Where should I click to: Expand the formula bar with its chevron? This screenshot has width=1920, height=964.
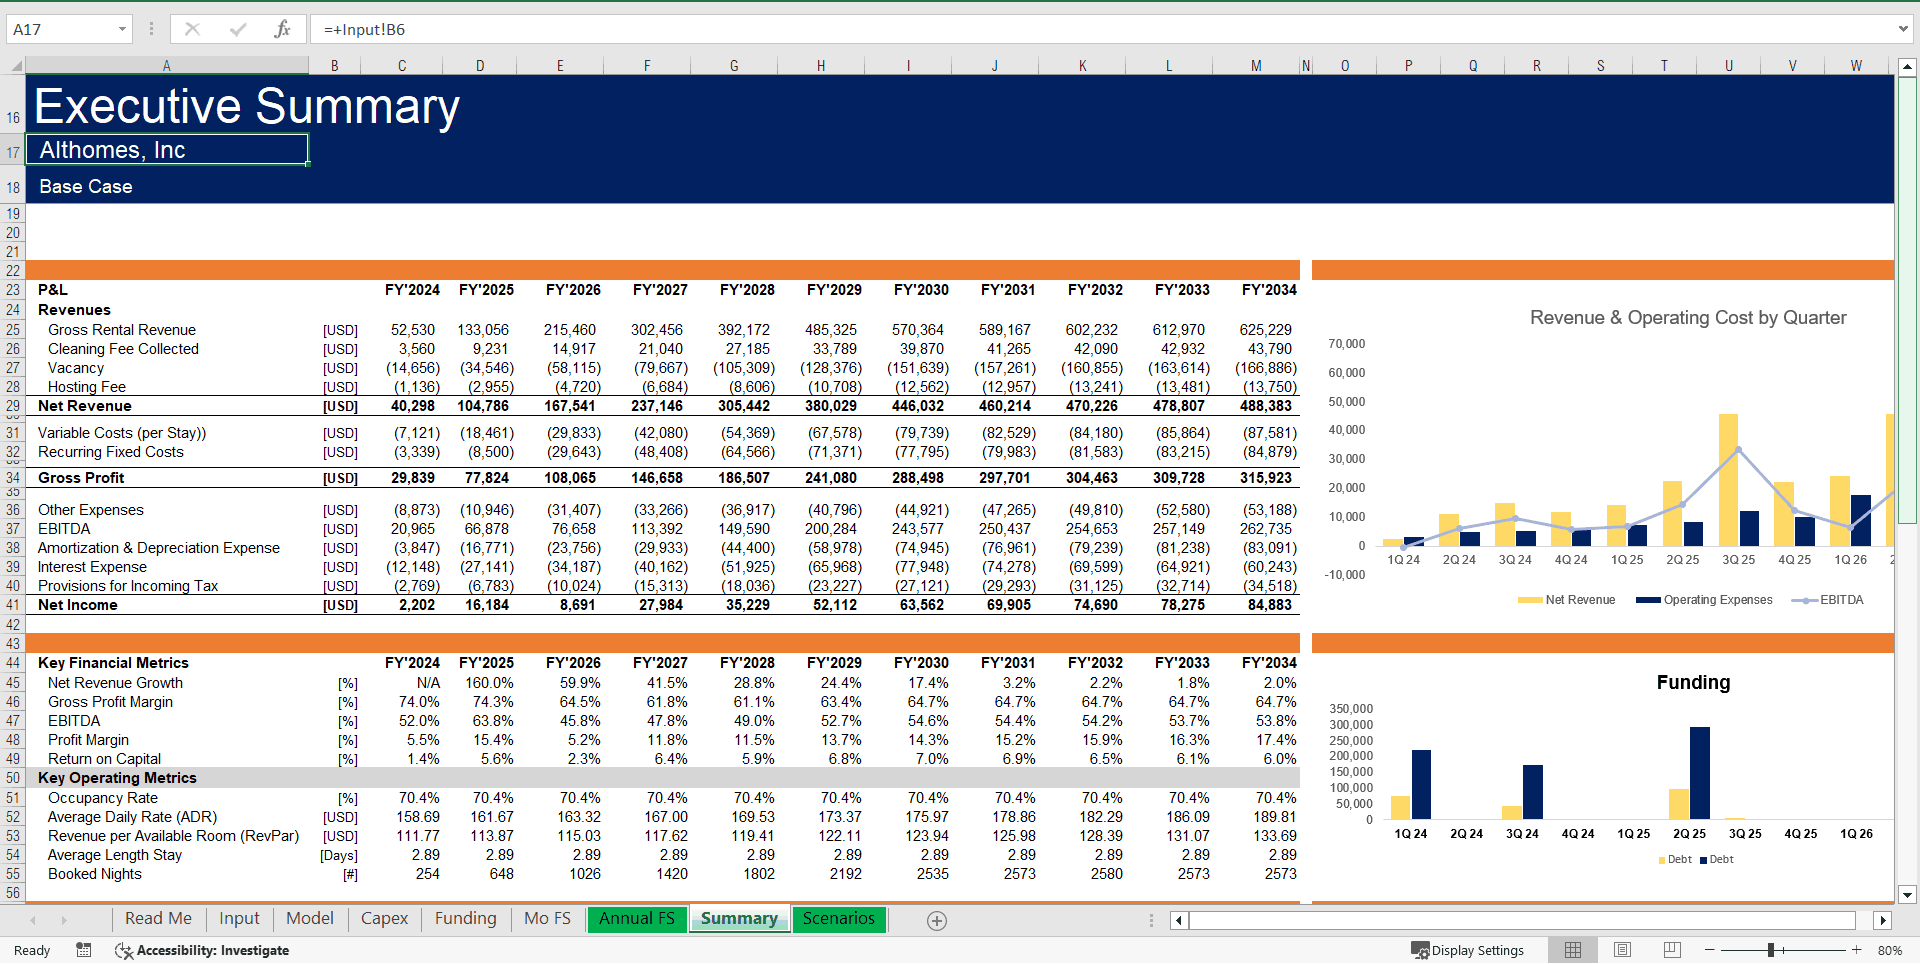pos(1905,29)
